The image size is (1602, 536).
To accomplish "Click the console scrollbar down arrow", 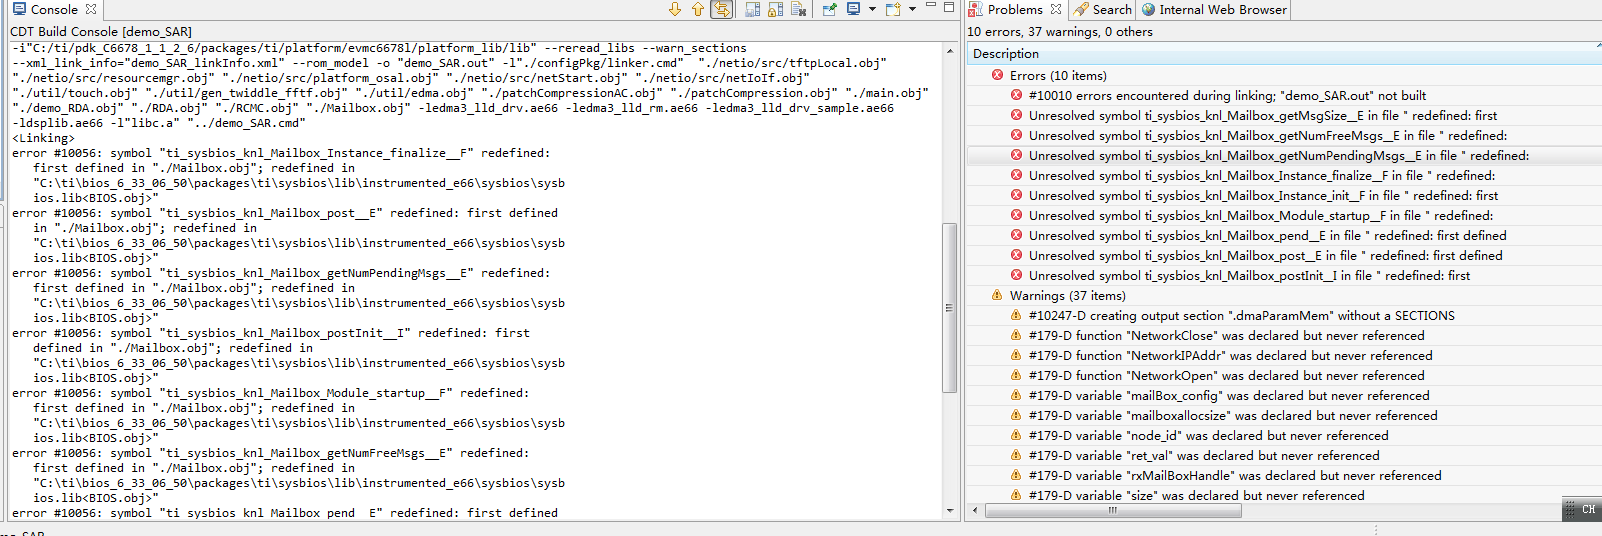I will tap(950, 511).
